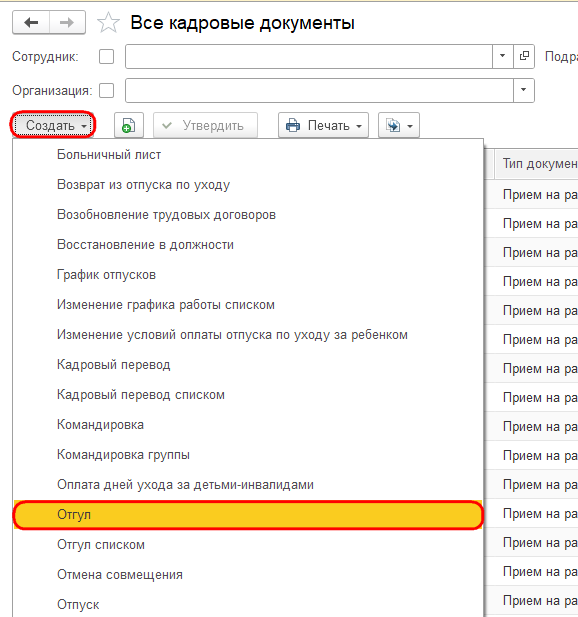578x617 pixels.
Task: Expand the Сотрудник field dropdown arrow
Action: [x=502, y=56]
